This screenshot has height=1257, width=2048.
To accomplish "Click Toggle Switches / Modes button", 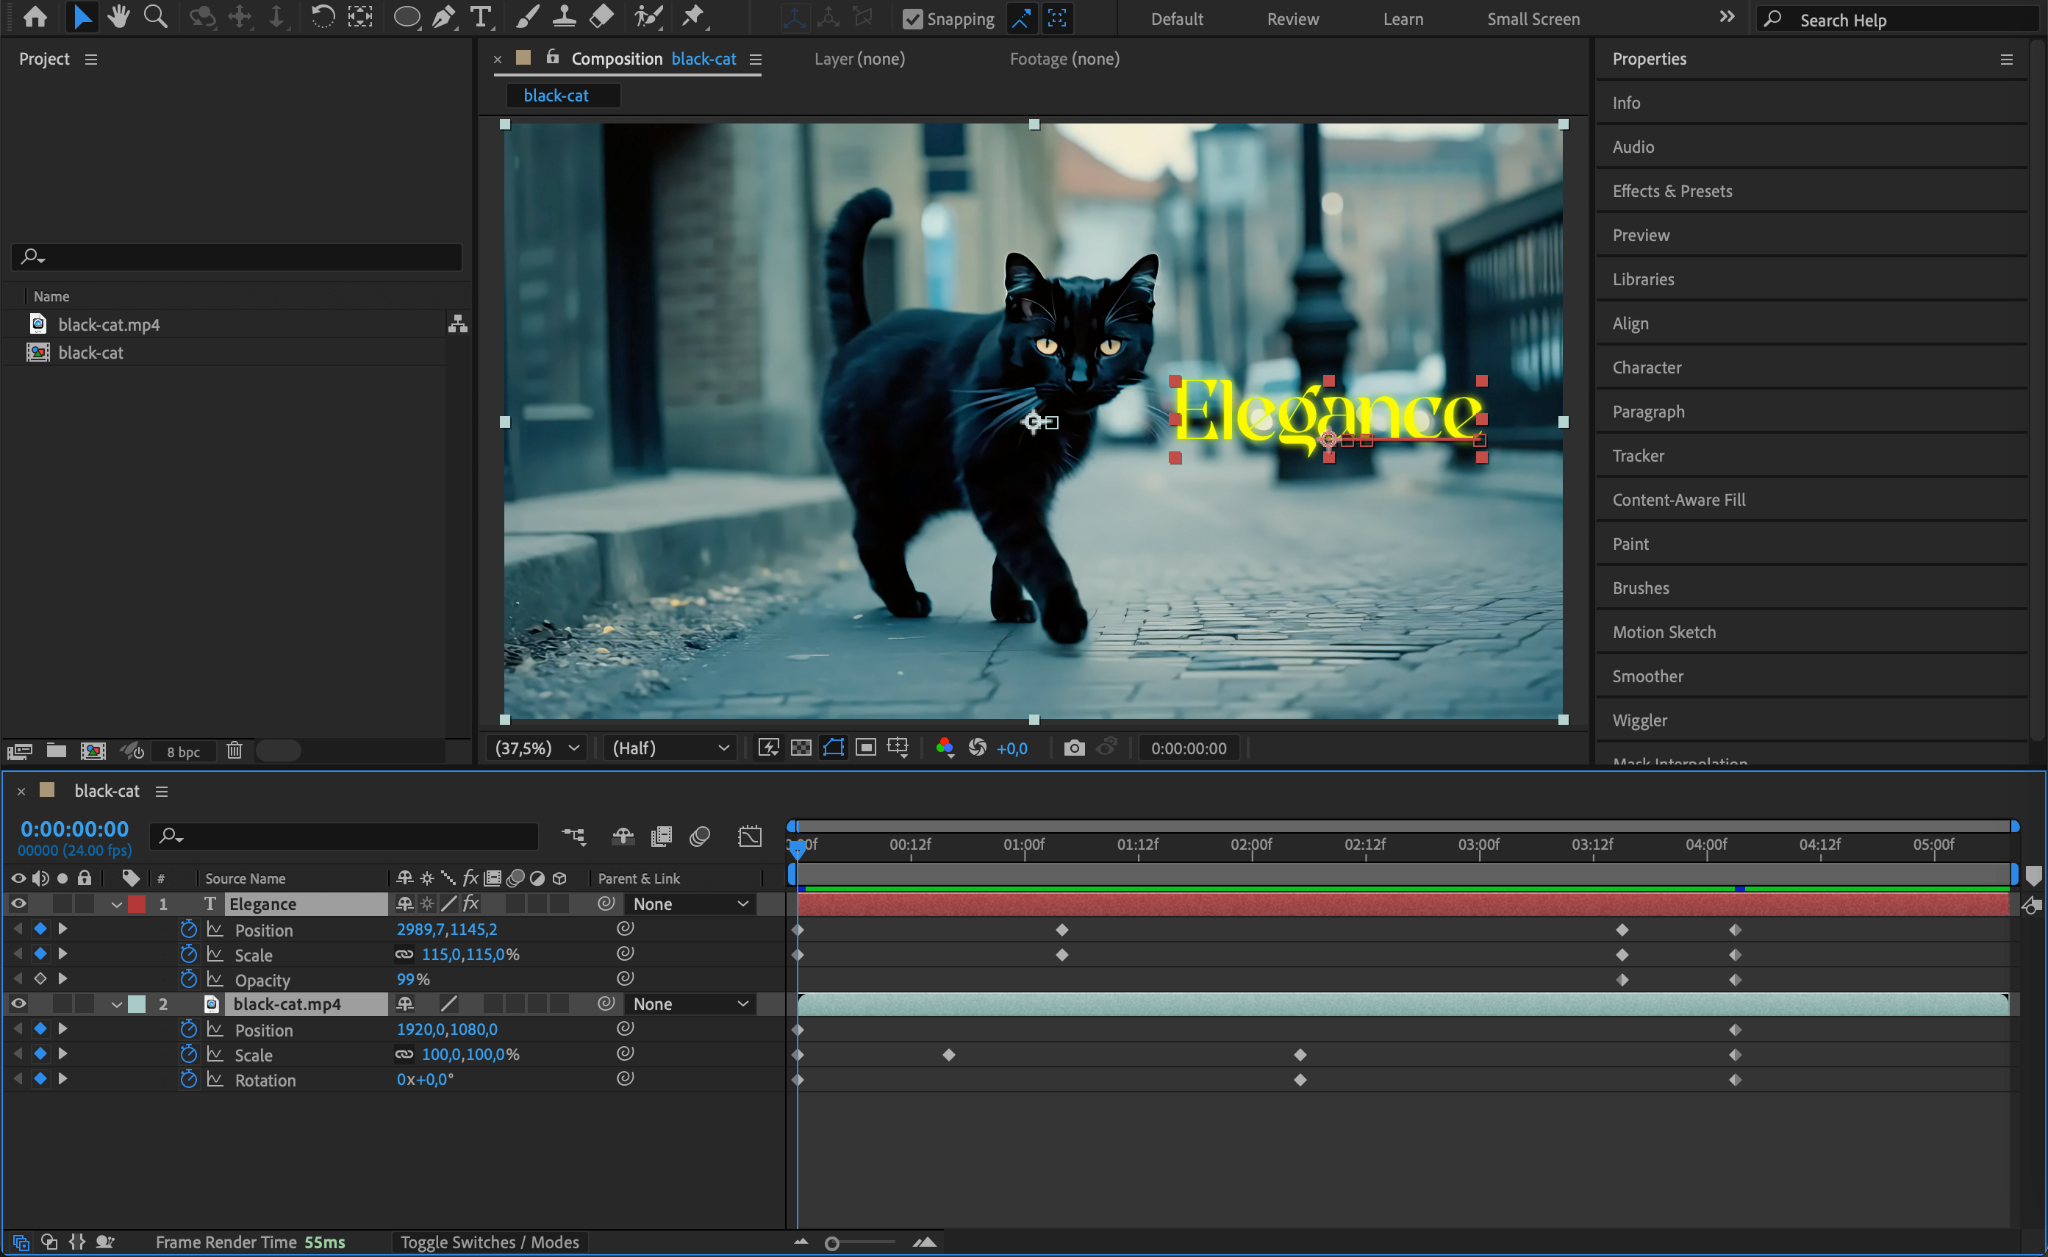I will point(490,1242).
